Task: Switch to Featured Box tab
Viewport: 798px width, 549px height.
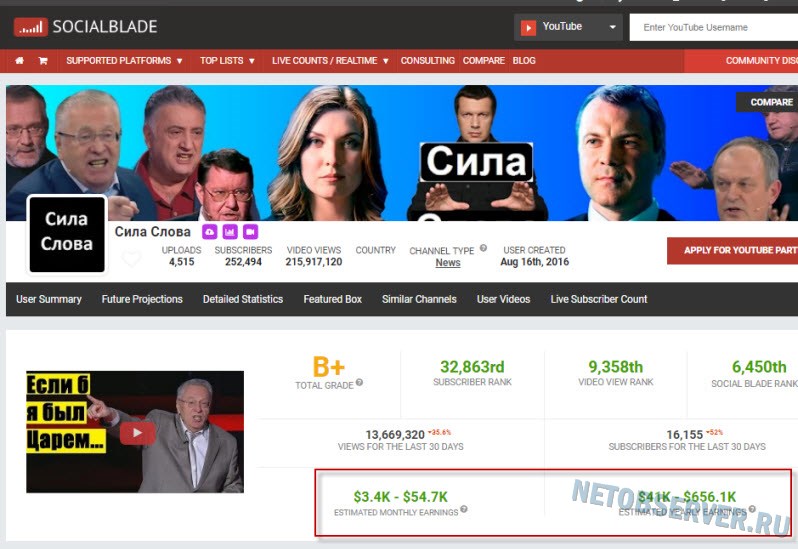Action: pyautogui.click(x=332, y=299)
